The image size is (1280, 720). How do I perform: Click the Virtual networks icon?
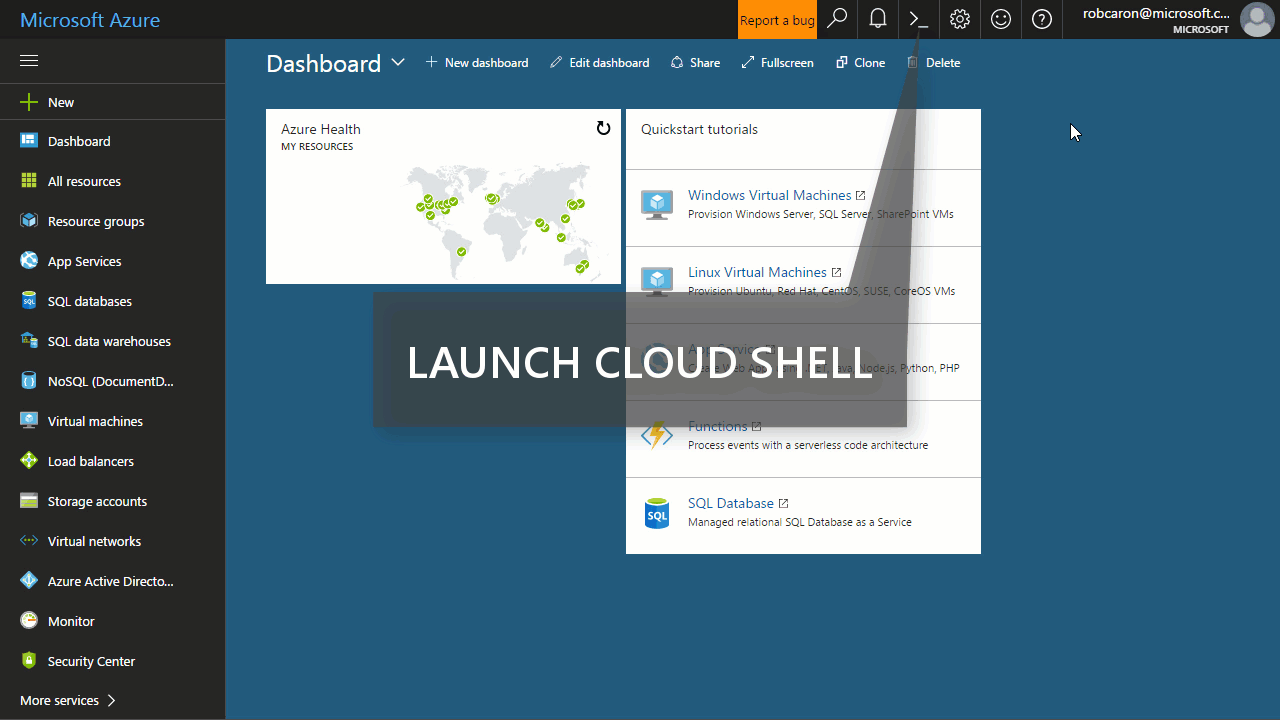point(29,541)
